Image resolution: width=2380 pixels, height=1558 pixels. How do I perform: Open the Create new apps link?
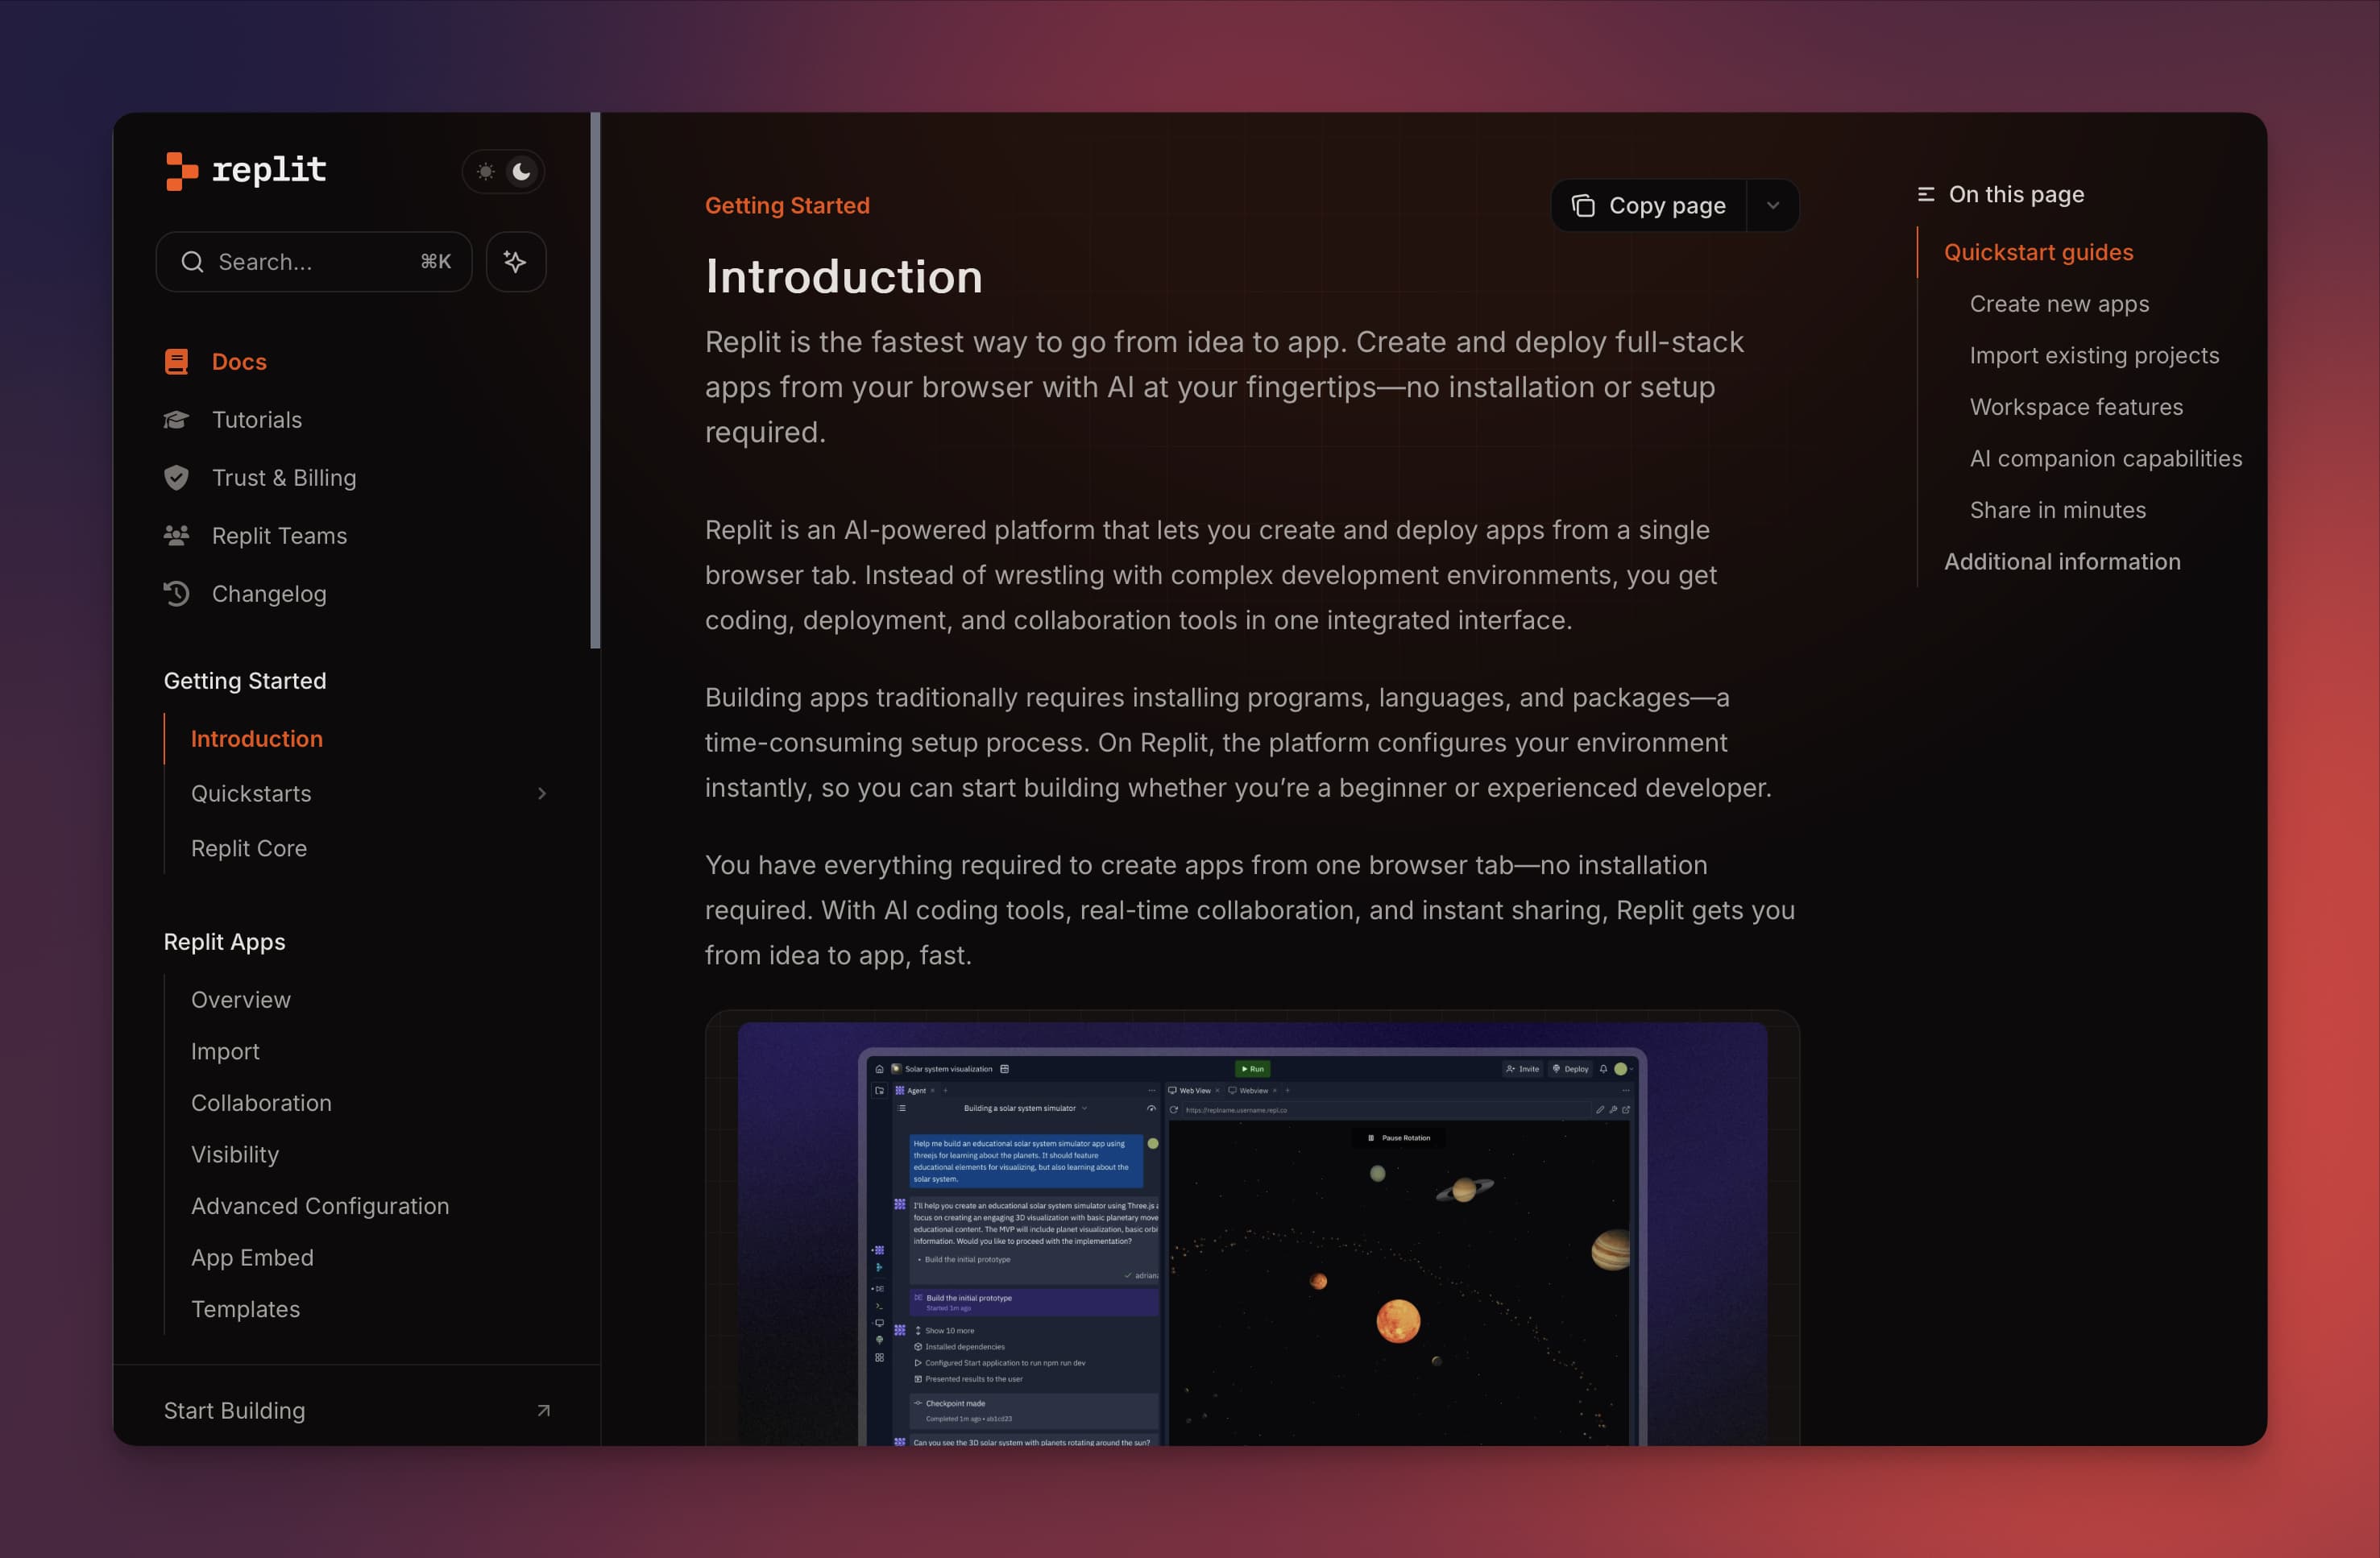[x=2059, y=304]
